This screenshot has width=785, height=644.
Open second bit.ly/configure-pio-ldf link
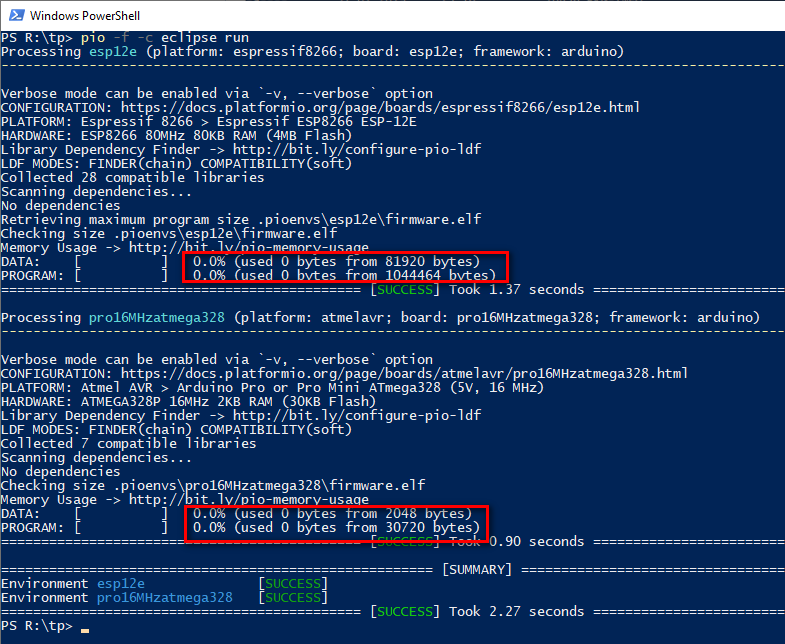click(356, 416)
